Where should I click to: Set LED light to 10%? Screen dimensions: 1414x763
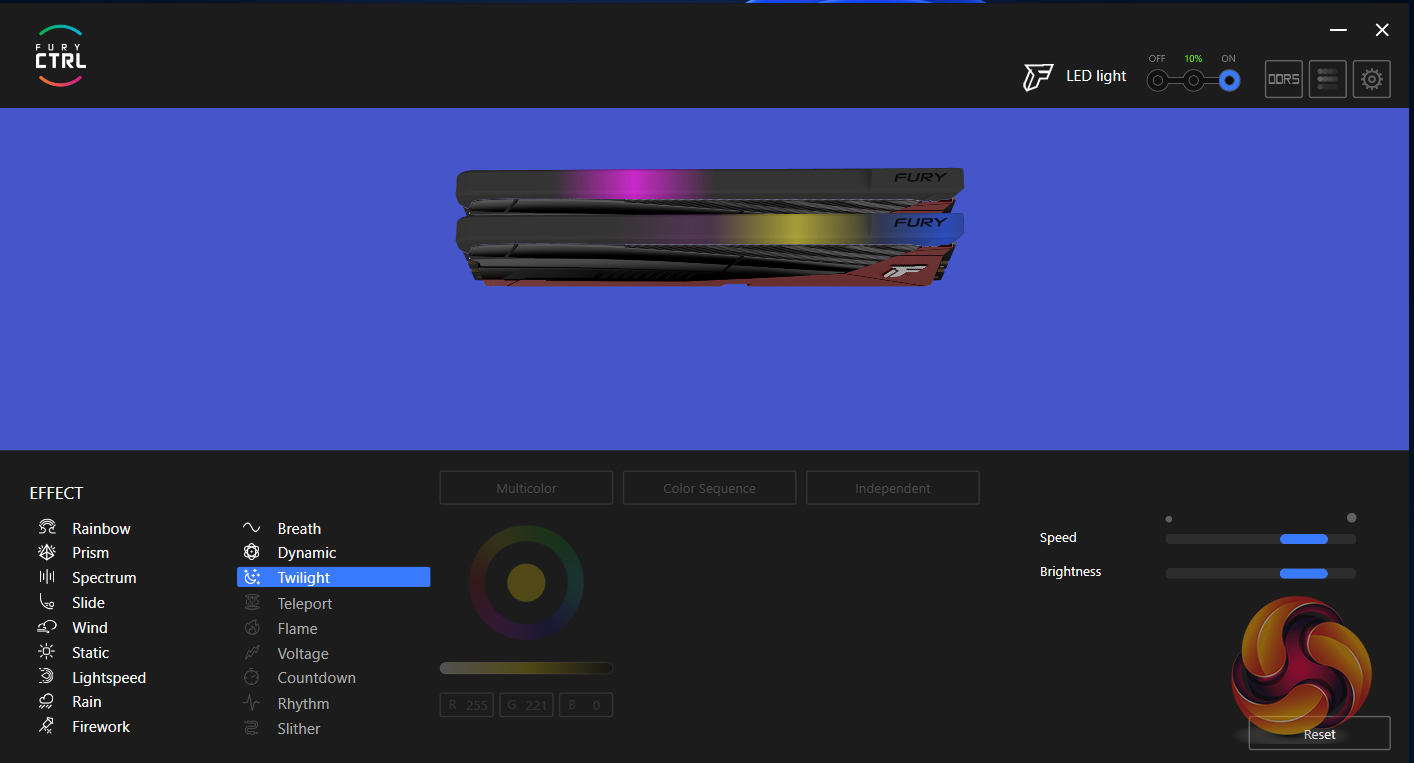(x=1193, y=81)
